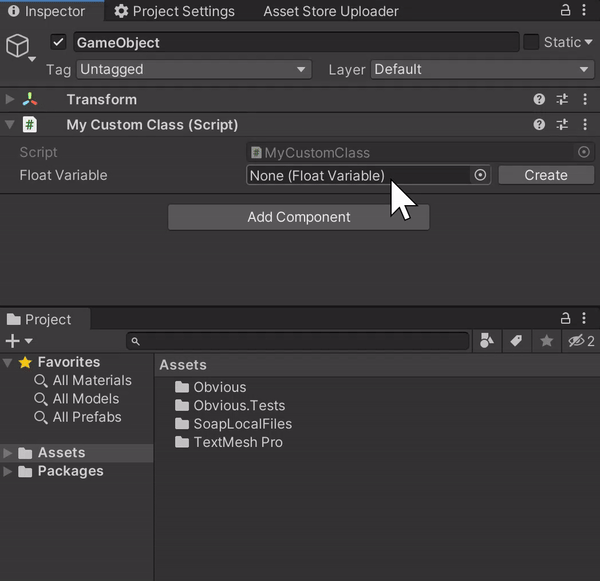Click Search by Type icon in Project
Image resolution: width=600 pixels, height=581 pixels.
487,341
